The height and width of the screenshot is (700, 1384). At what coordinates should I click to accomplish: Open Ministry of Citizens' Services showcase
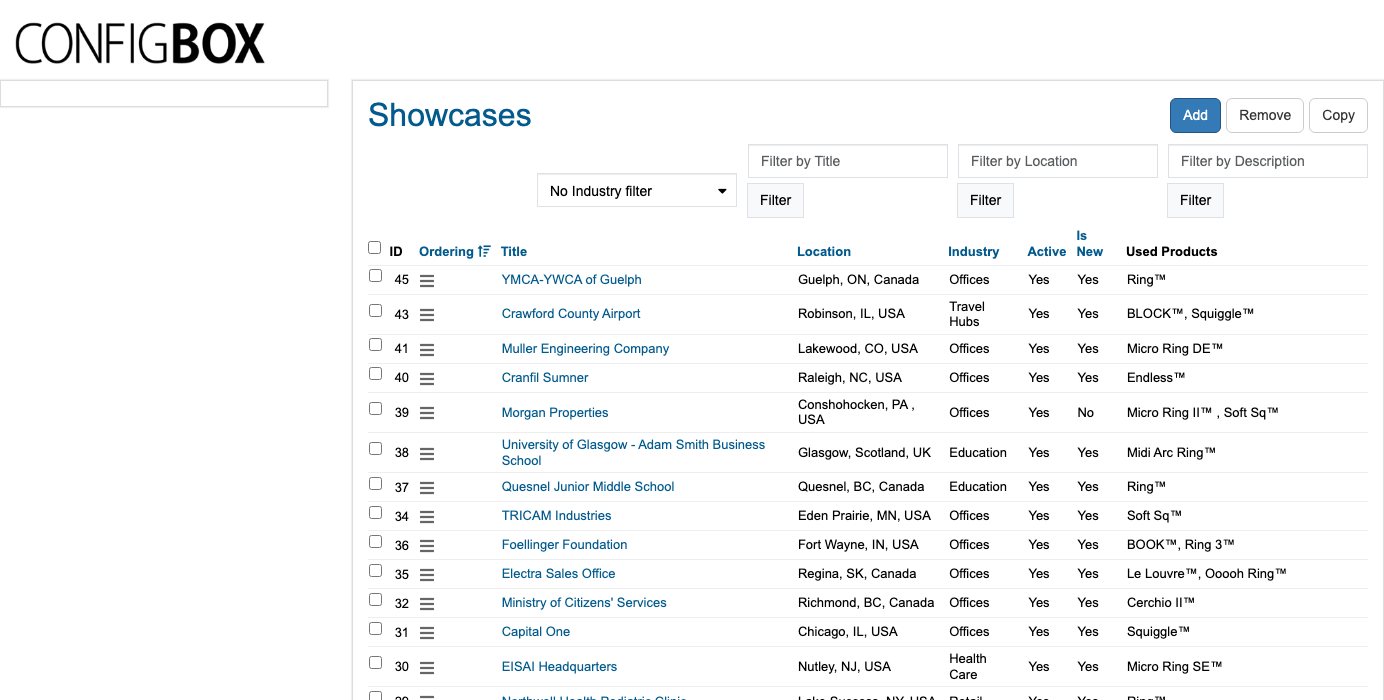(584, 603)
